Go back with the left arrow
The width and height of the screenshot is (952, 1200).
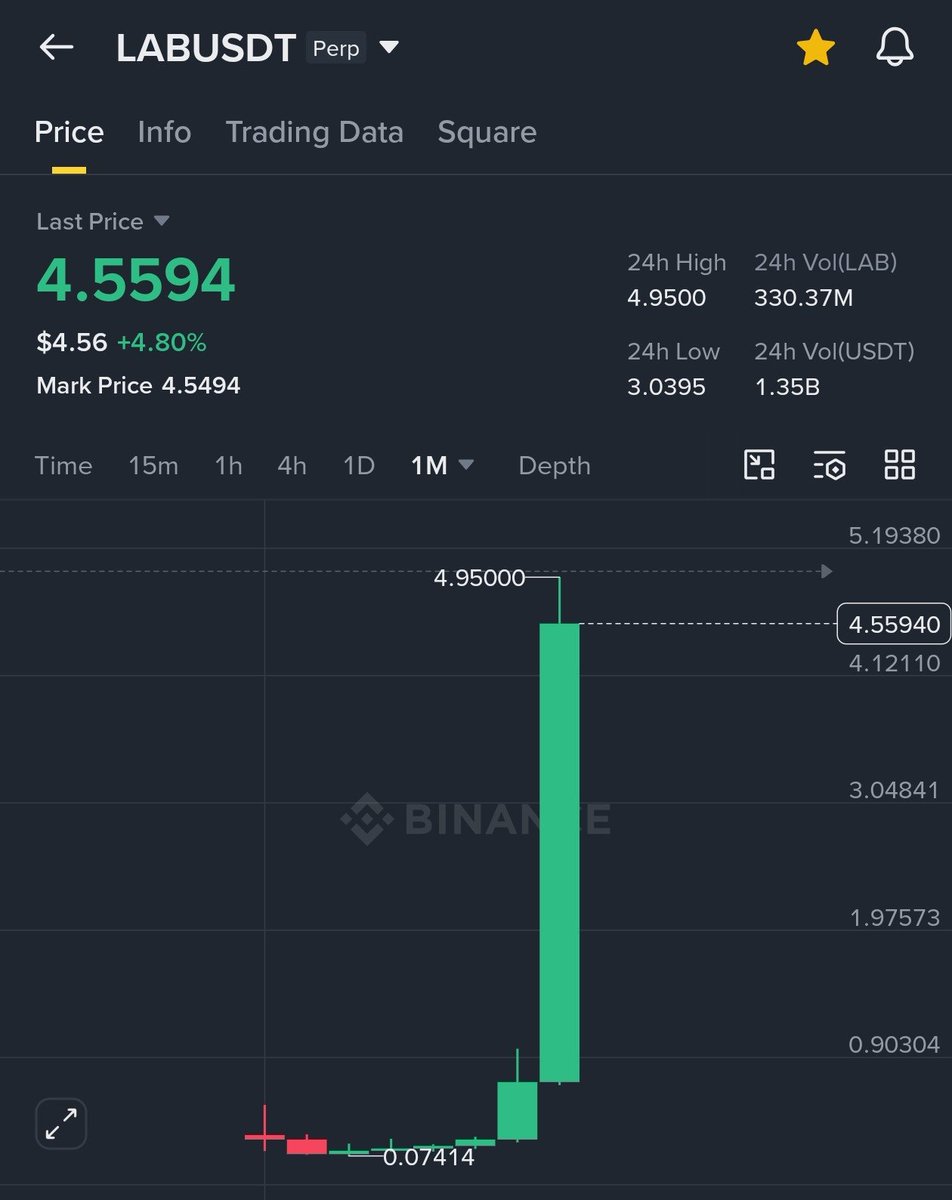click(x=56, y=47)
